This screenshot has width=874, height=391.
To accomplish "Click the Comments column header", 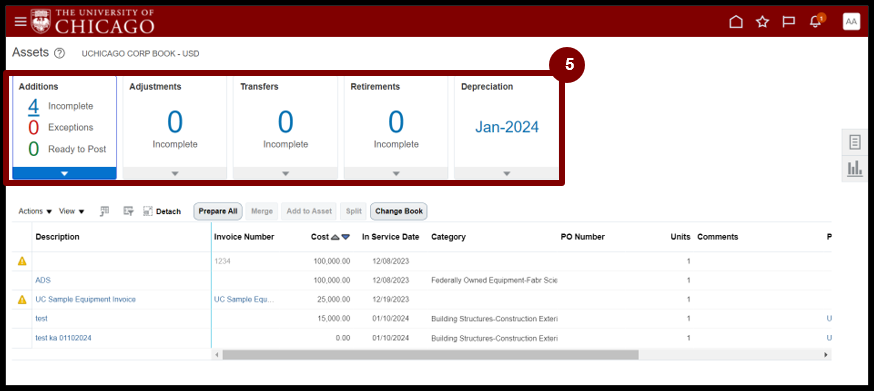I will click(717, 237).
